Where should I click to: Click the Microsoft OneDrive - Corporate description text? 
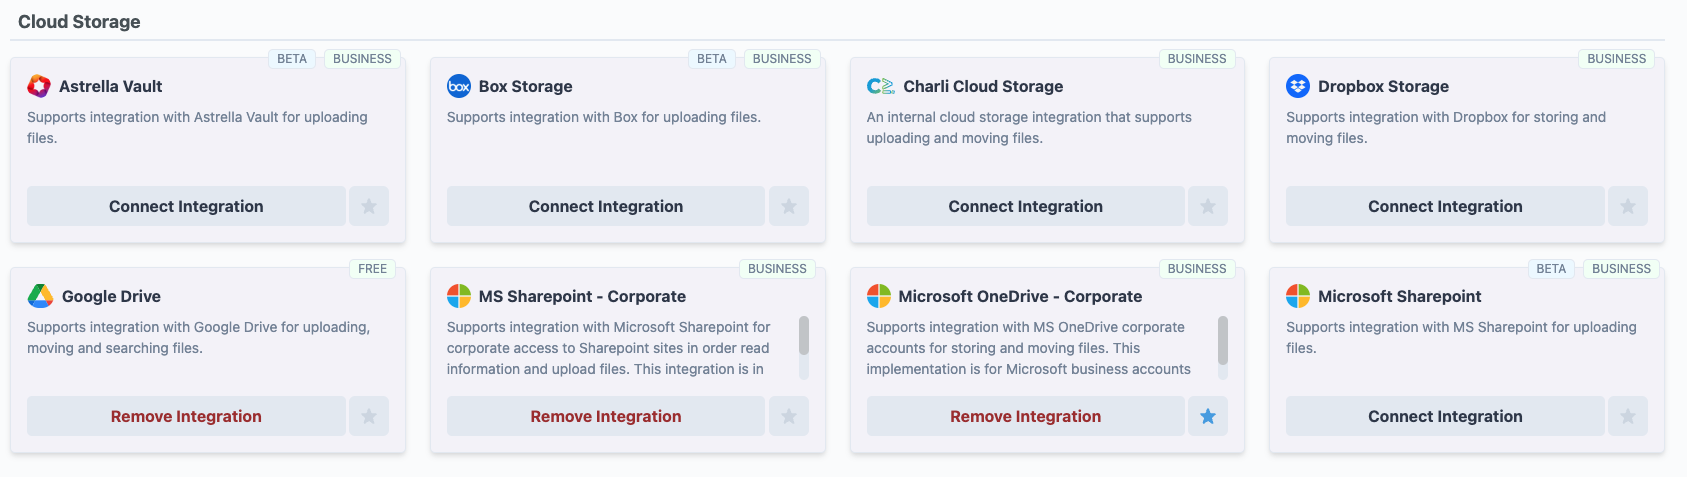pos(1029,348)
